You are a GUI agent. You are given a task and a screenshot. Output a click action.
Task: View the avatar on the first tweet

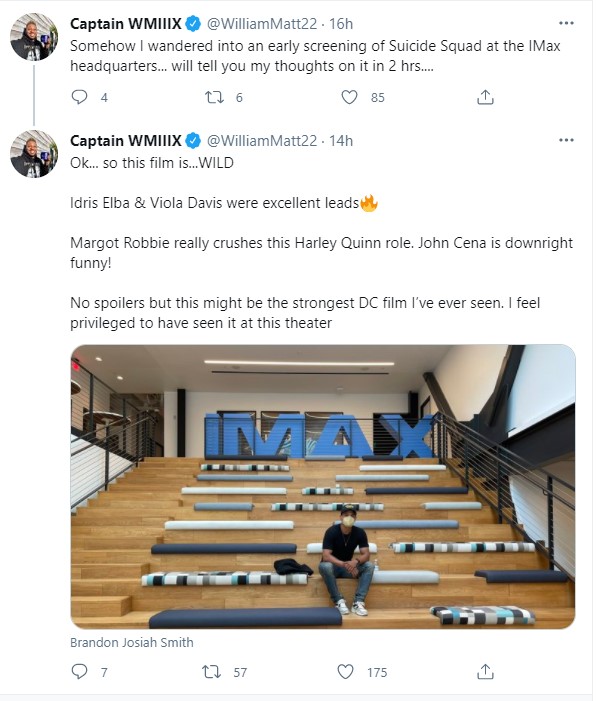coord(34,37)
